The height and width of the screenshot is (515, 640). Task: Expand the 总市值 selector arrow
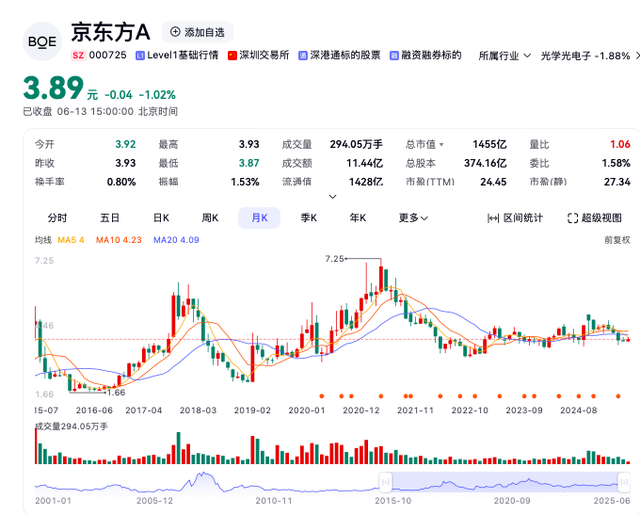(x=441, y=144)
